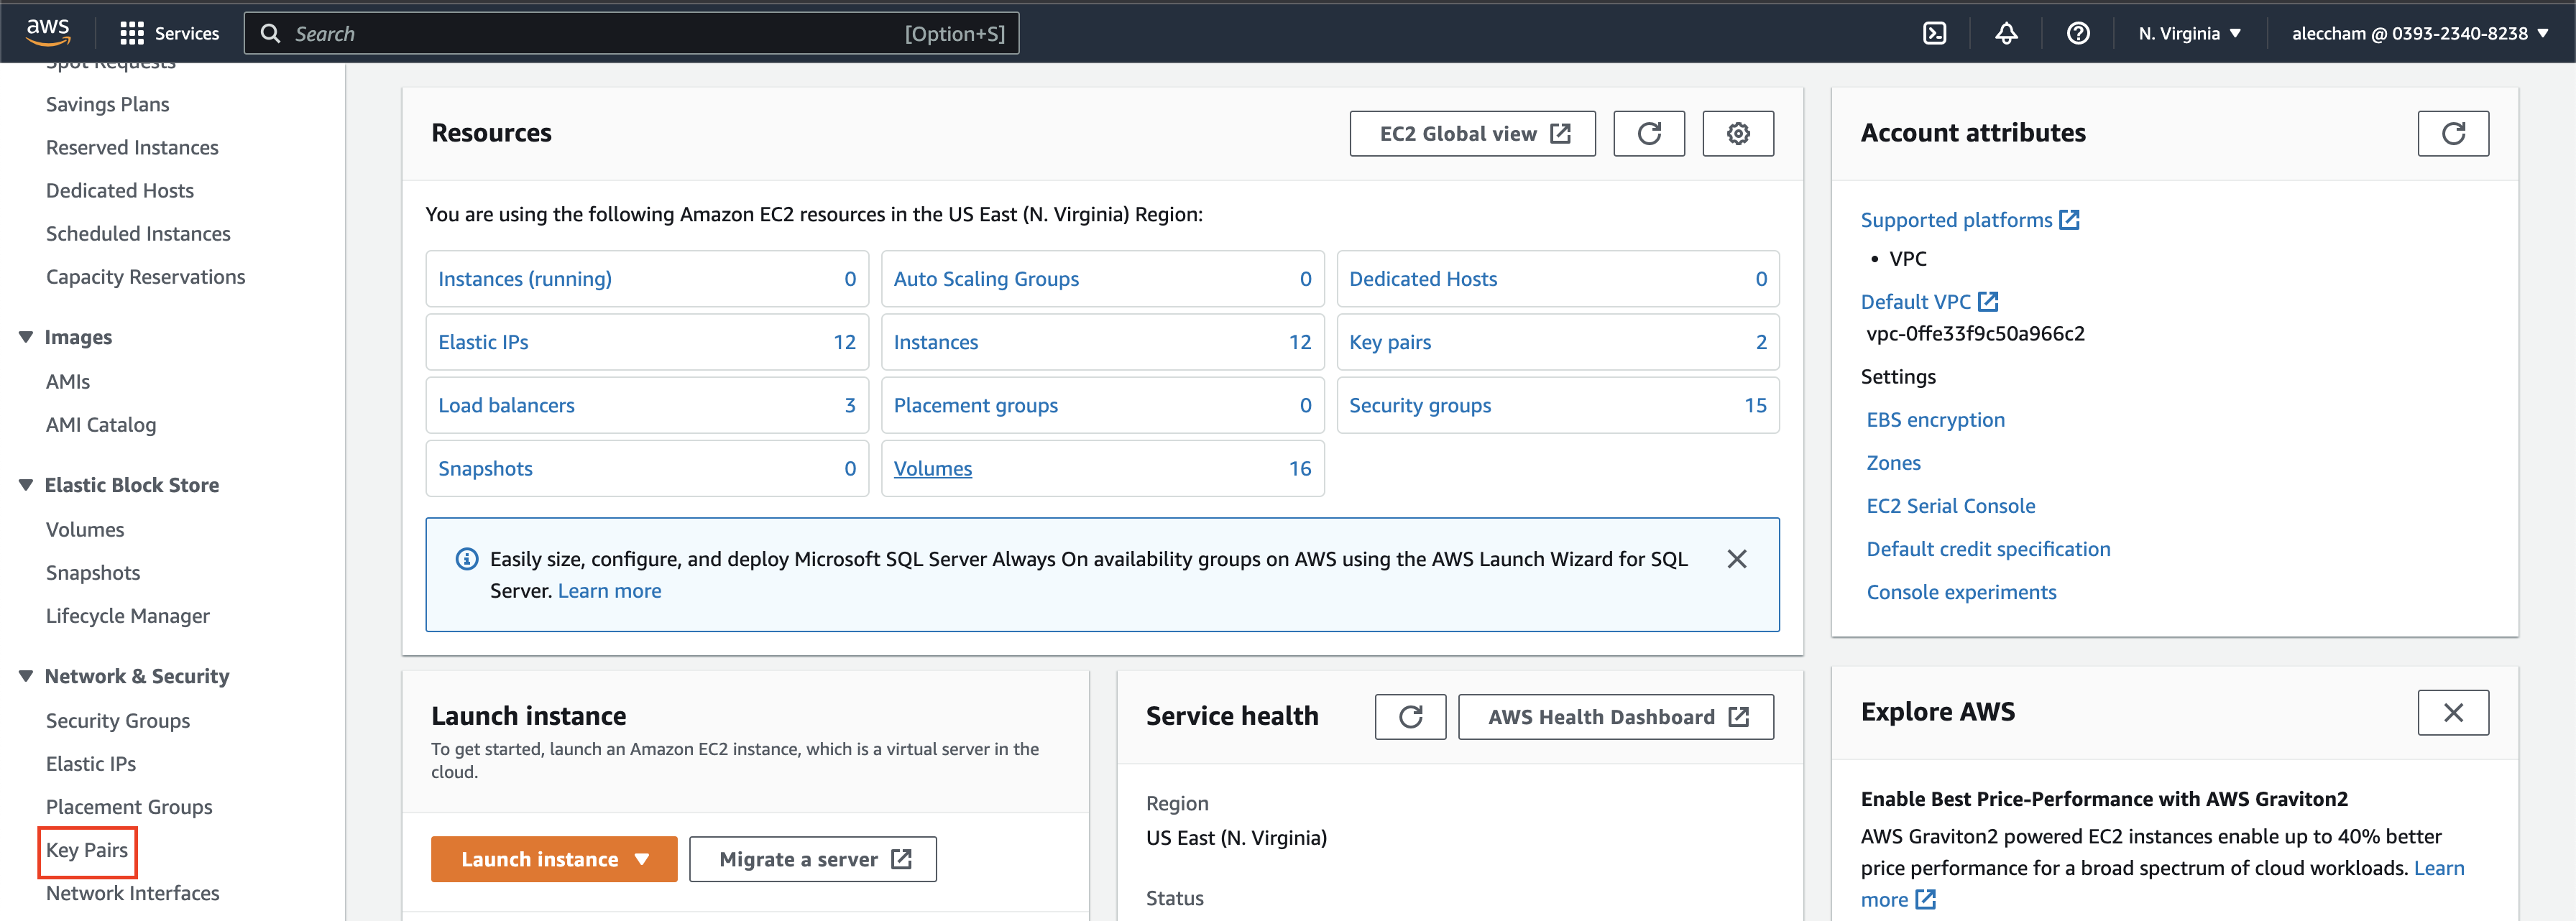The height and width of the screenshot is (921, 2576).
Task: Open Security Groups in sidebar
Action: [118, 721]
